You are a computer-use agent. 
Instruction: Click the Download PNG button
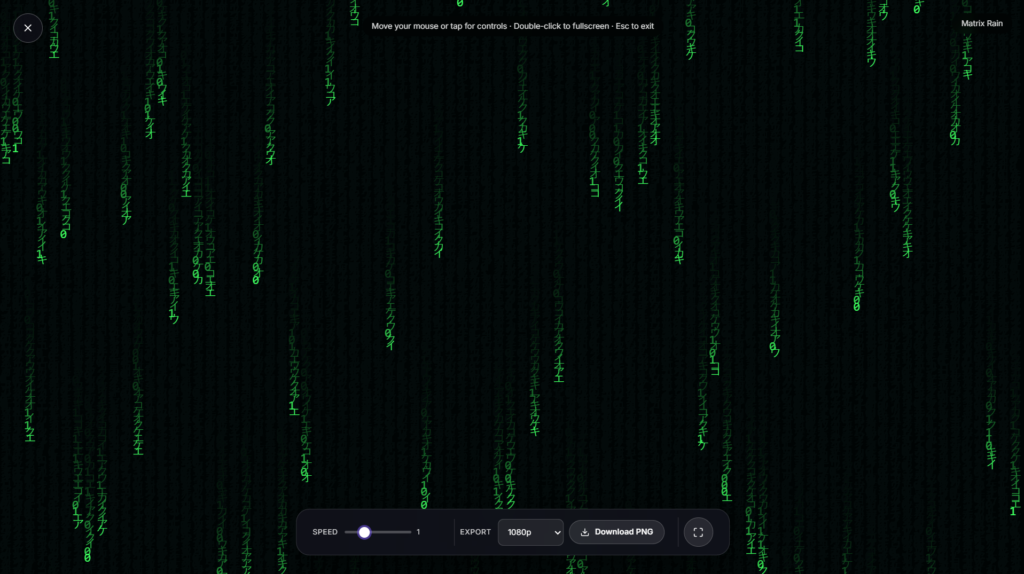[616, 532]
